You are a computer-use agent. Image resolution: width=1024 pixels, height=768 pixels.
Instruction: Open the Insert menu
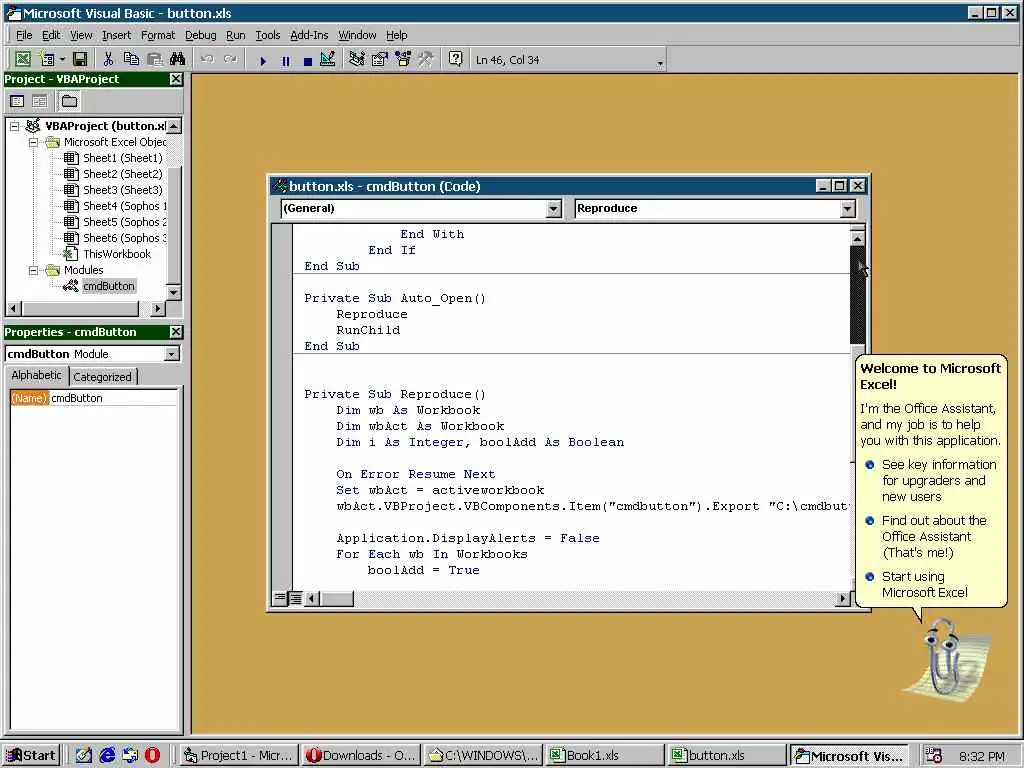coord(116,35)
